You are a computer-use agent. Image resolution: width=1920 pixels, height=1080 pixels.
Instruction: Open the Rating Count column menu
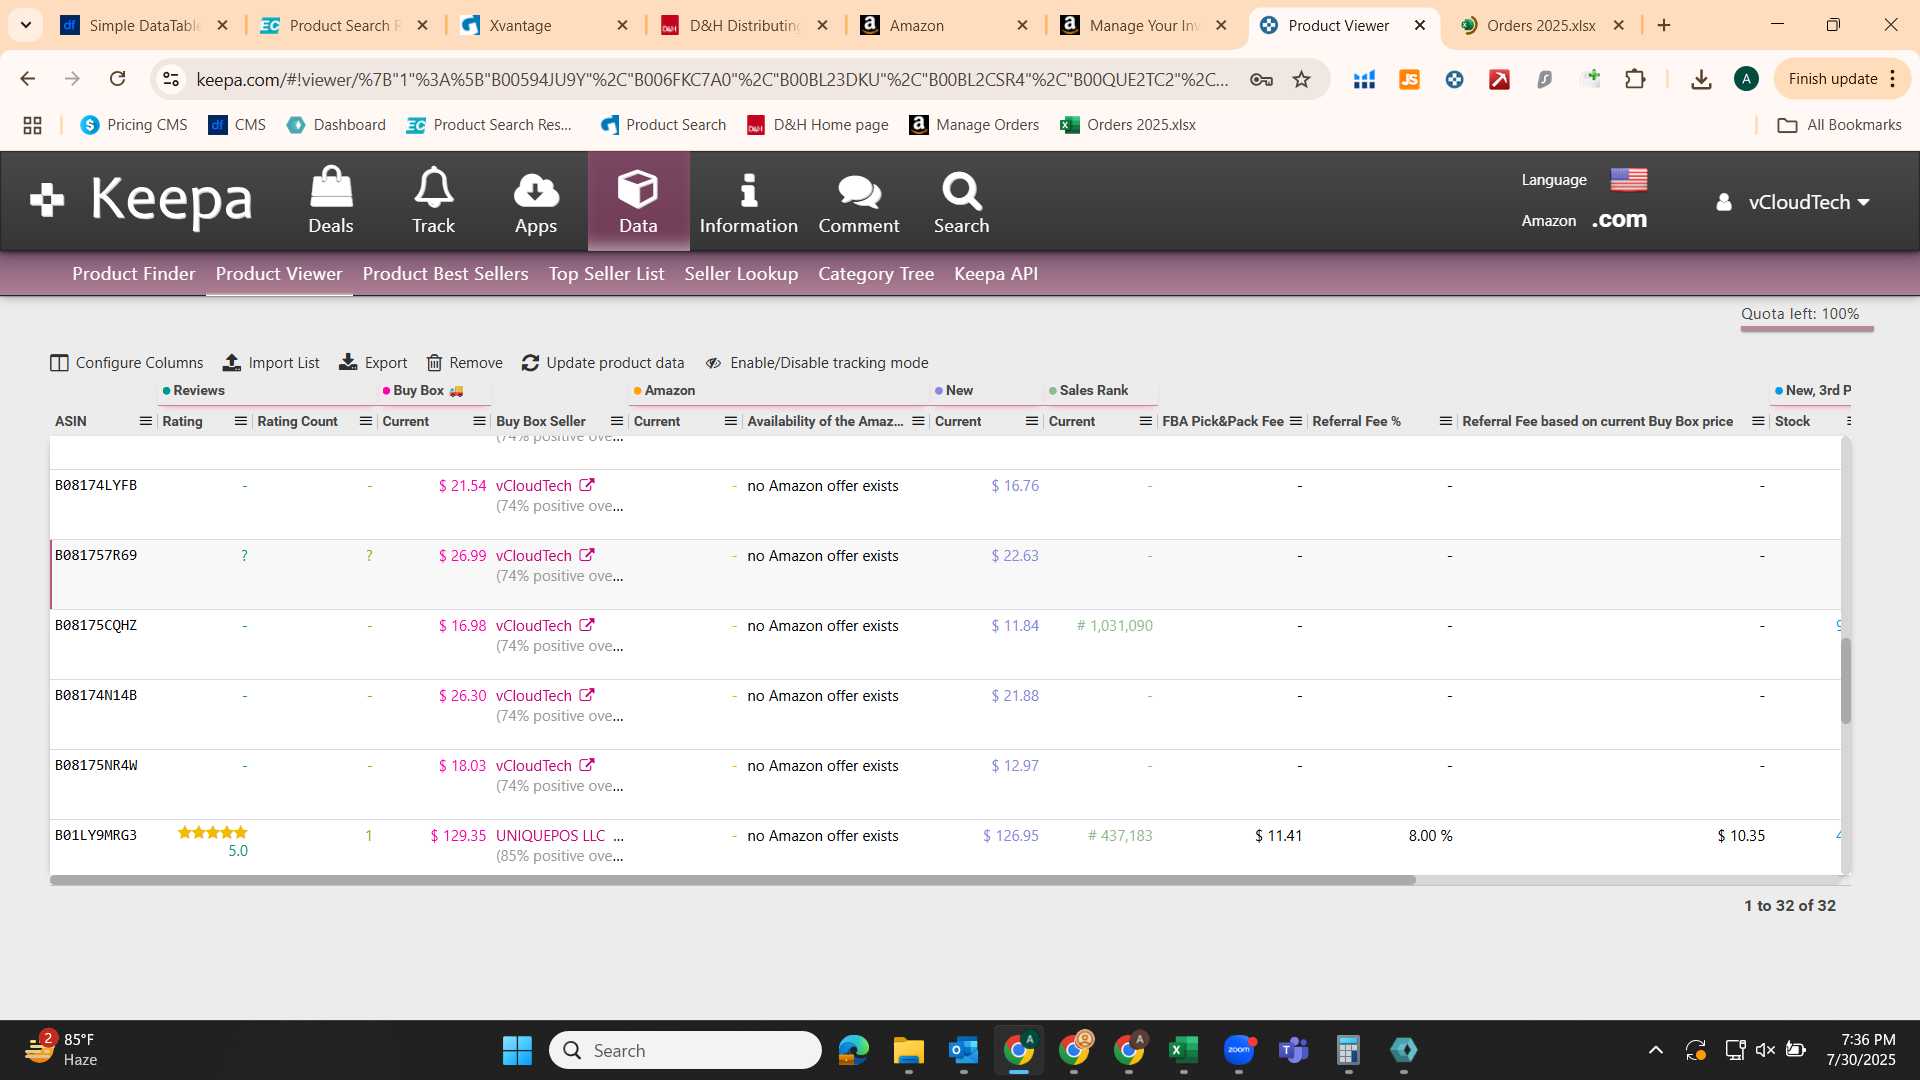(x=366, y=421)
